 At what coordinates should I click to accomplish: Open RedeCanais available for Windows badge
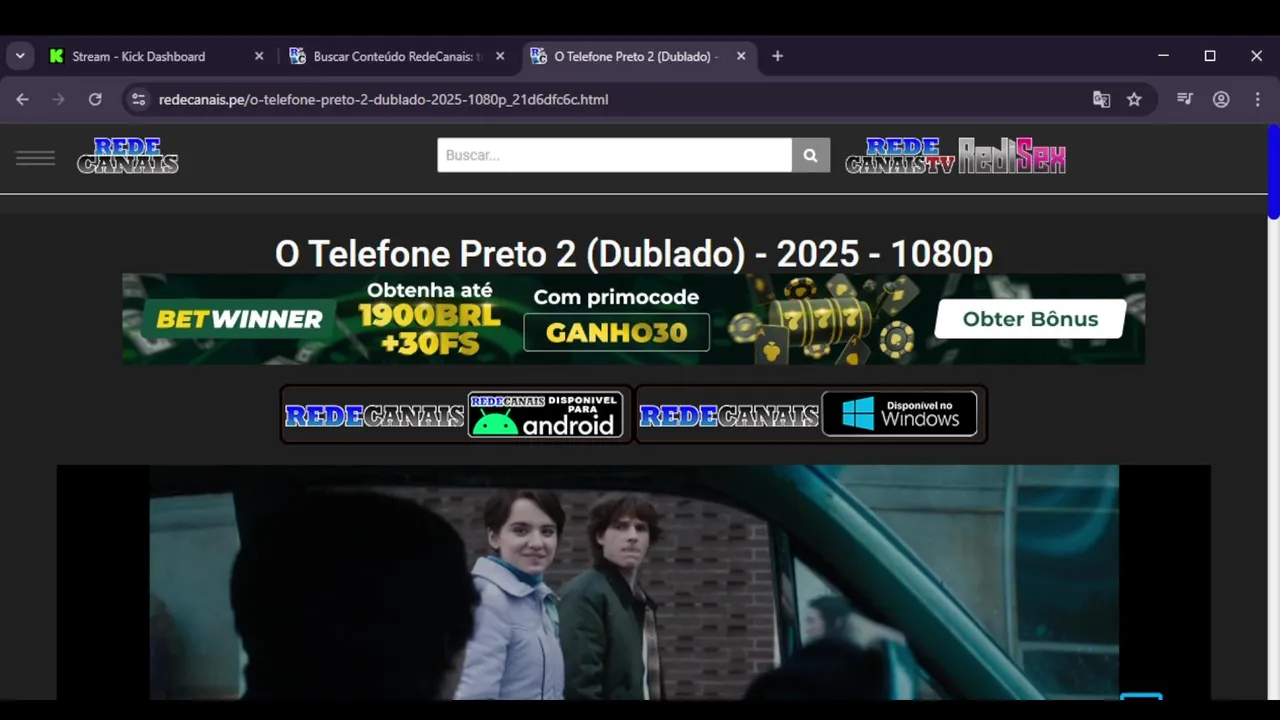811,414
